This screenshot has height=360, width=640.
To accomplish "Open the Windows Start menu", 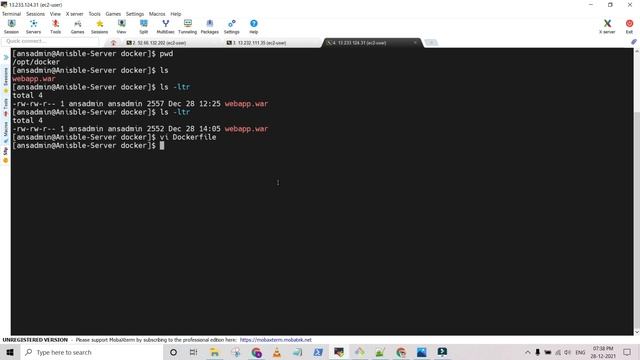I will click(10, 352).
